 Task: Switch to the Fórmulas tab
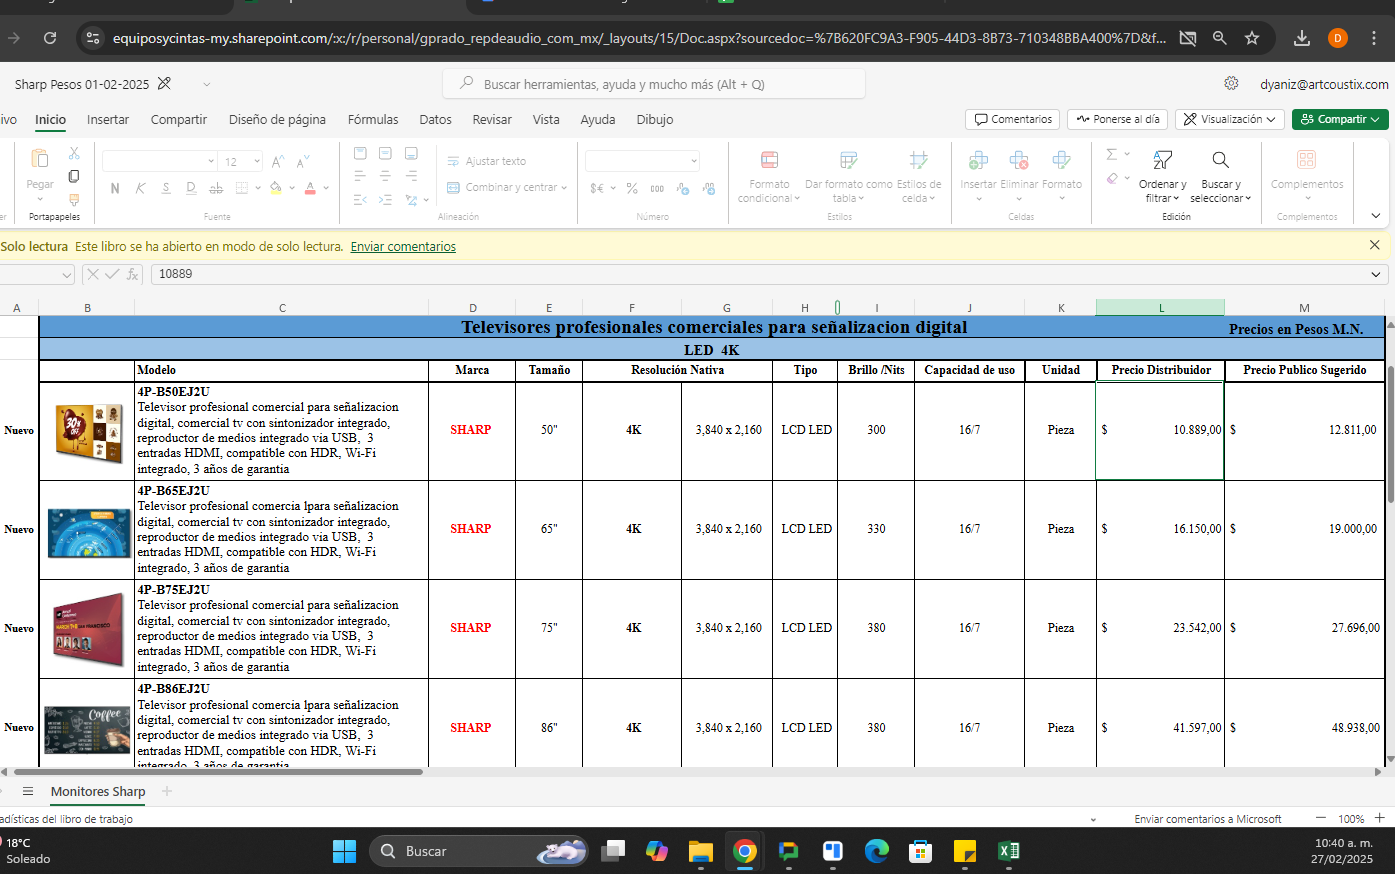coord(373,119)
